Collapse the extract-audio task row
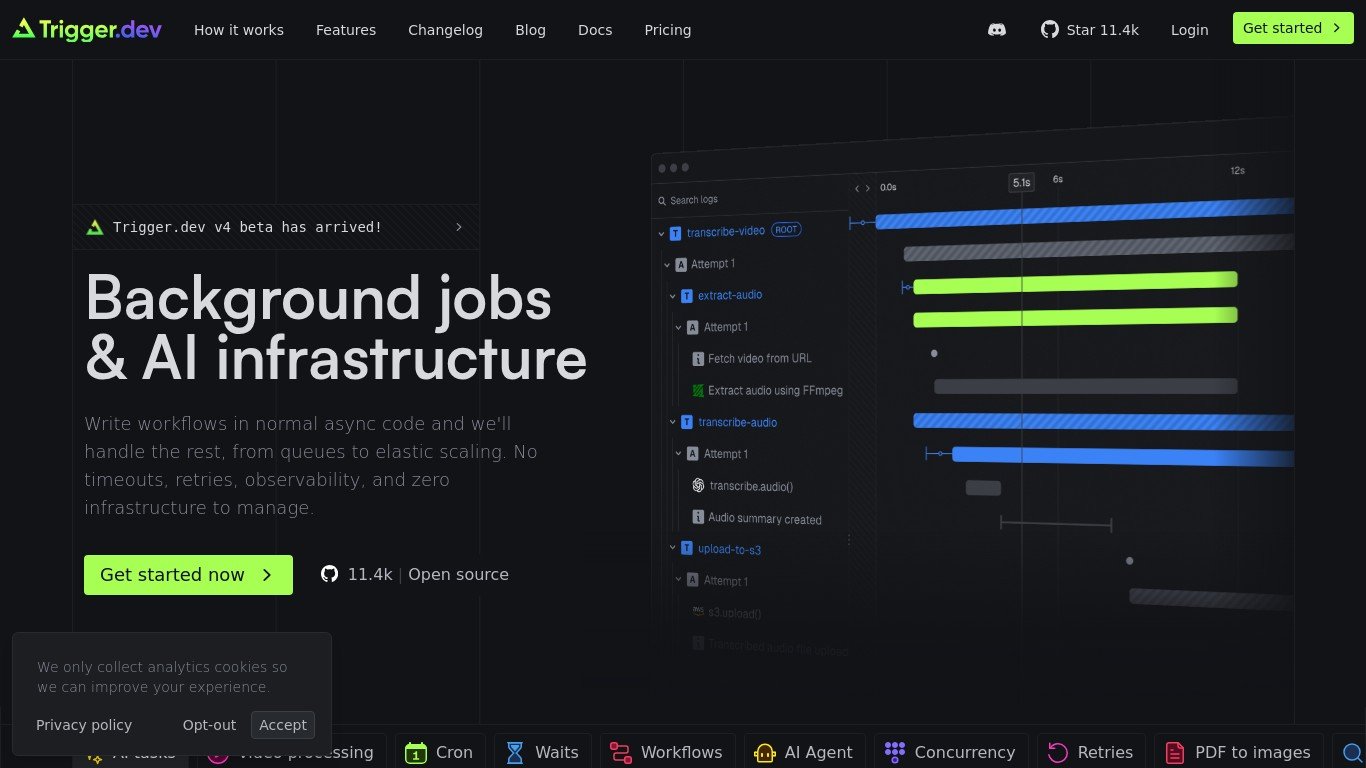Screen dimensions: 1366x768 (x=673, y=296)
